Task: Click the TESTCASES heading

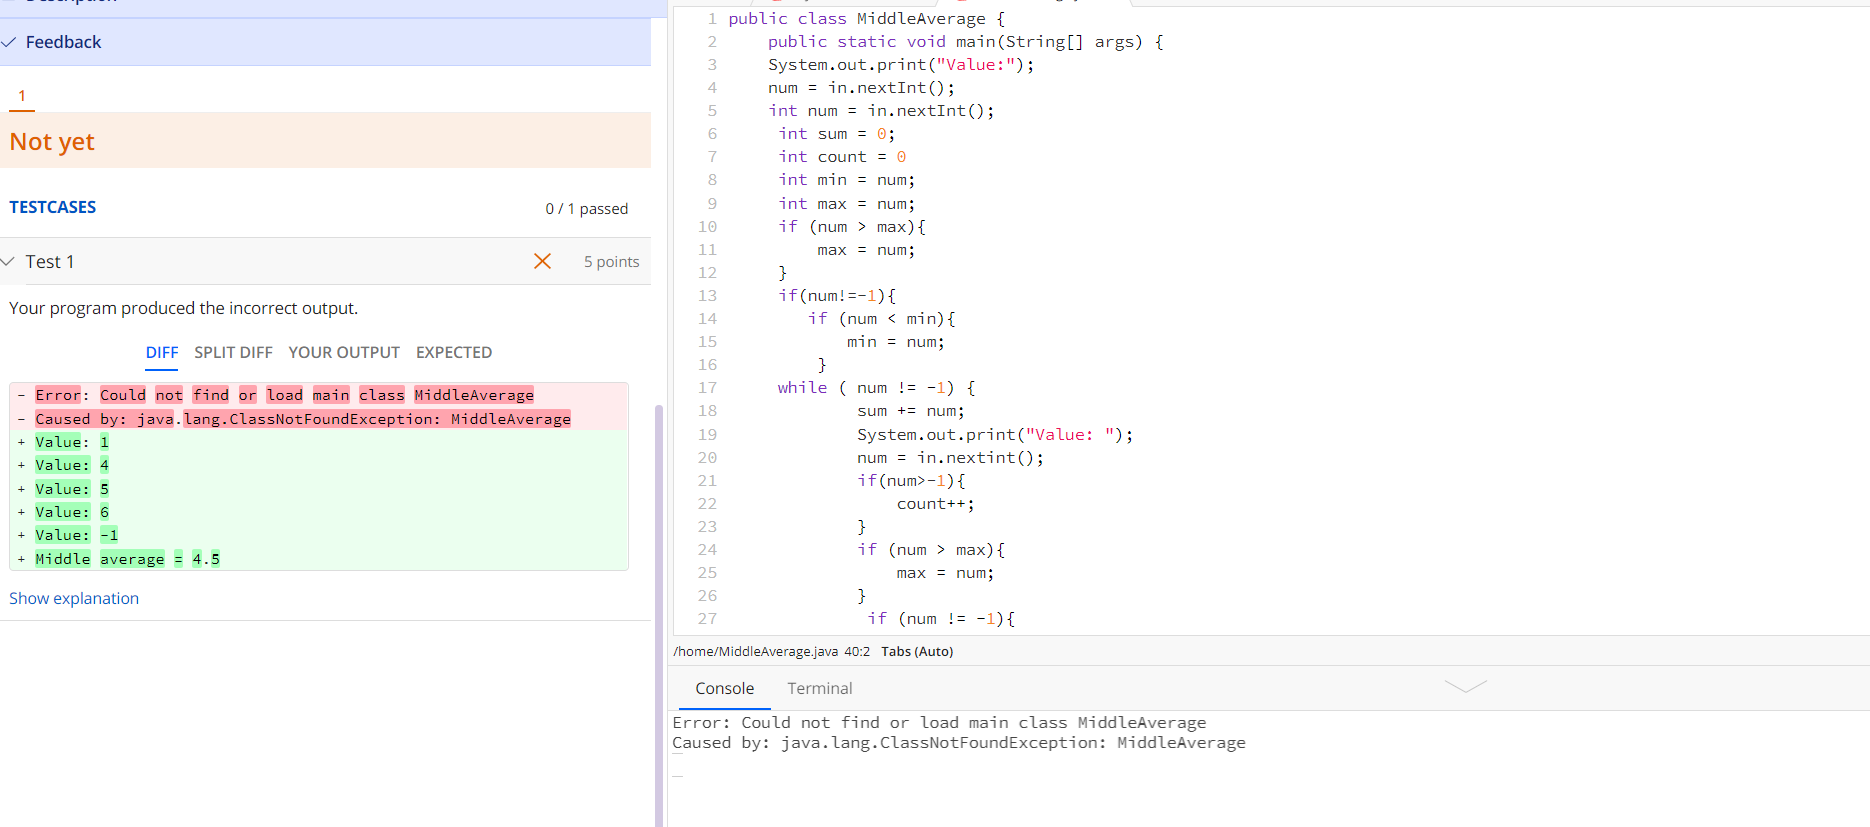Action: coord(53,207)
